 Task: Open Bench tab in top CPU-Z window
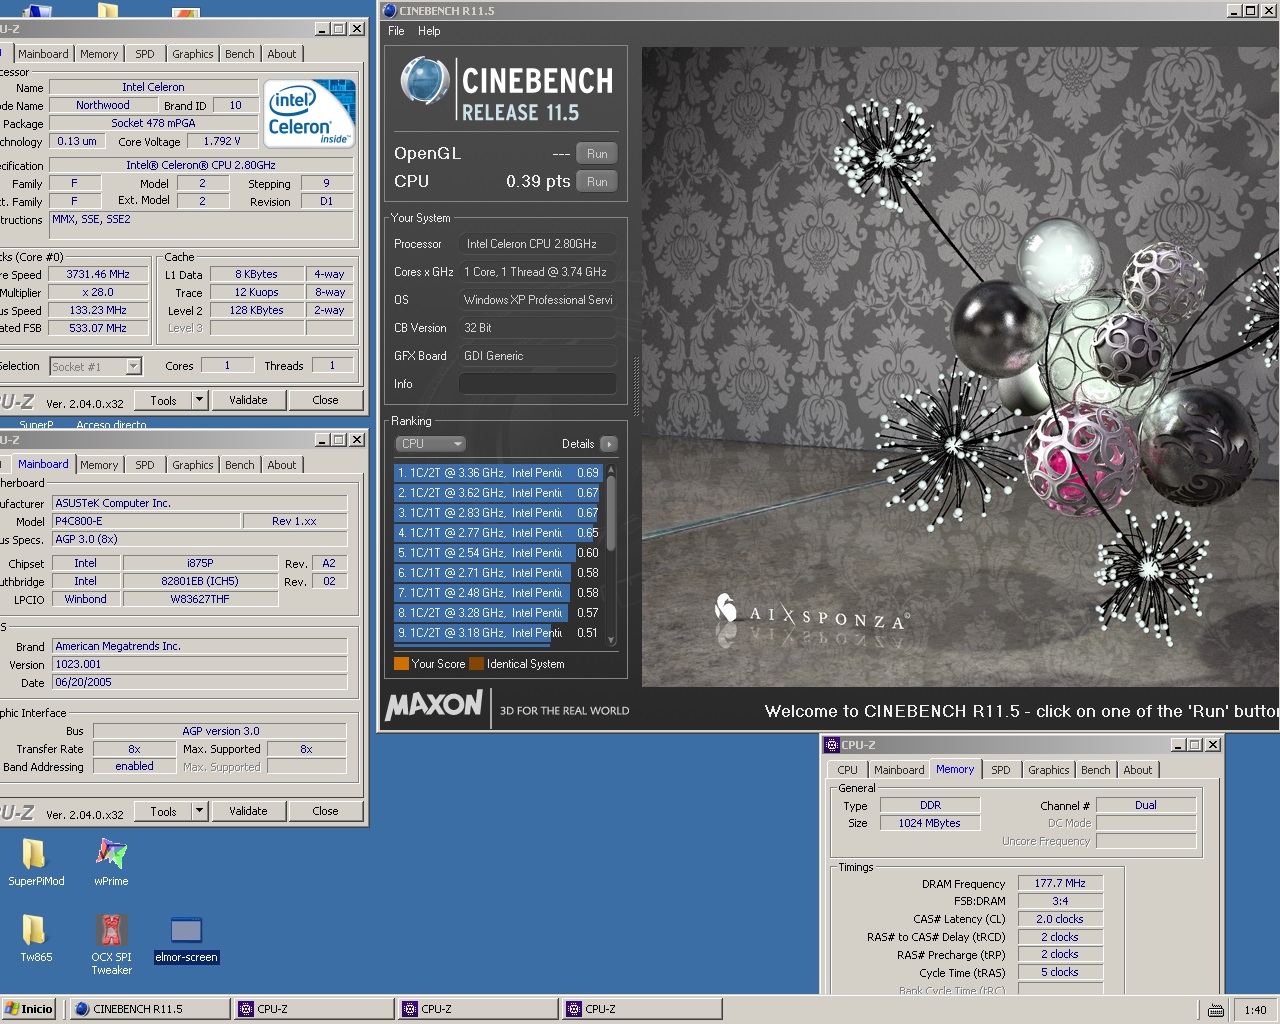[240, 54]
